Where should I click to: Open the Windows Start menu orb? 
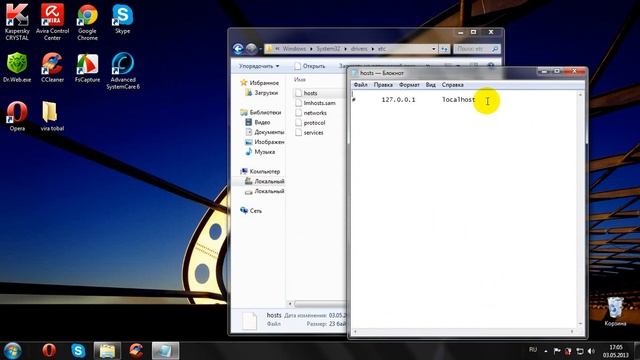pyautogui.click(x=12, y=351)
